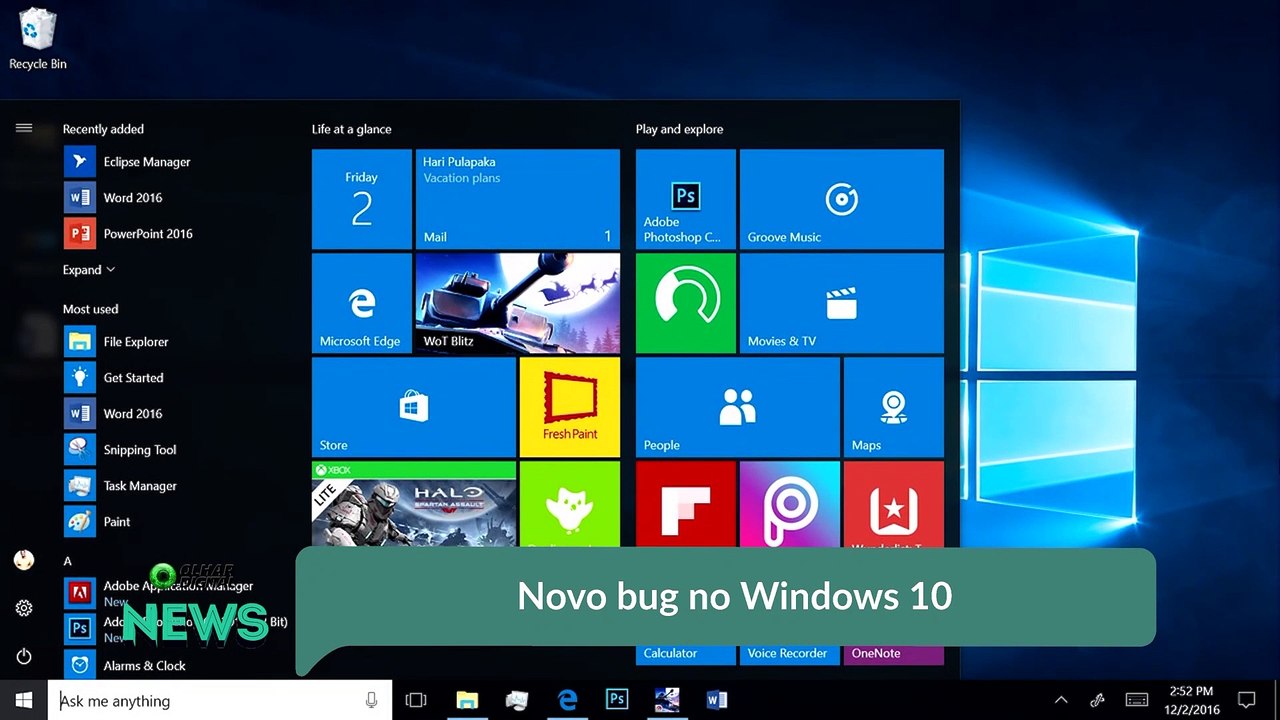
Task: Click the hamburger menu in Start
Action: pyautogui.click(x=24, y=128)
